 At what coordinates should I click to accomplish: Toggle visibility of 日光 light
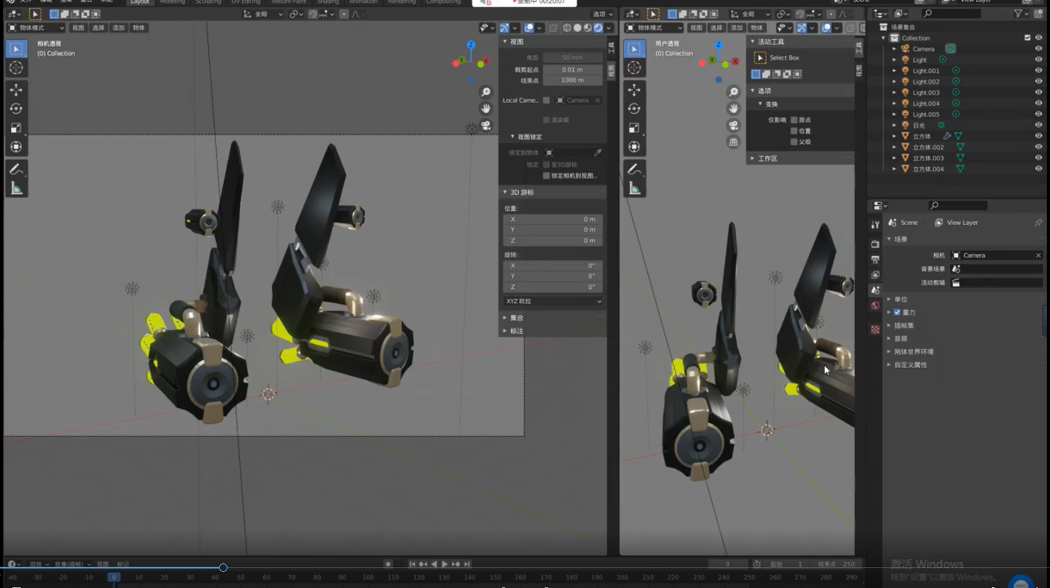[x=1039, y=125]
